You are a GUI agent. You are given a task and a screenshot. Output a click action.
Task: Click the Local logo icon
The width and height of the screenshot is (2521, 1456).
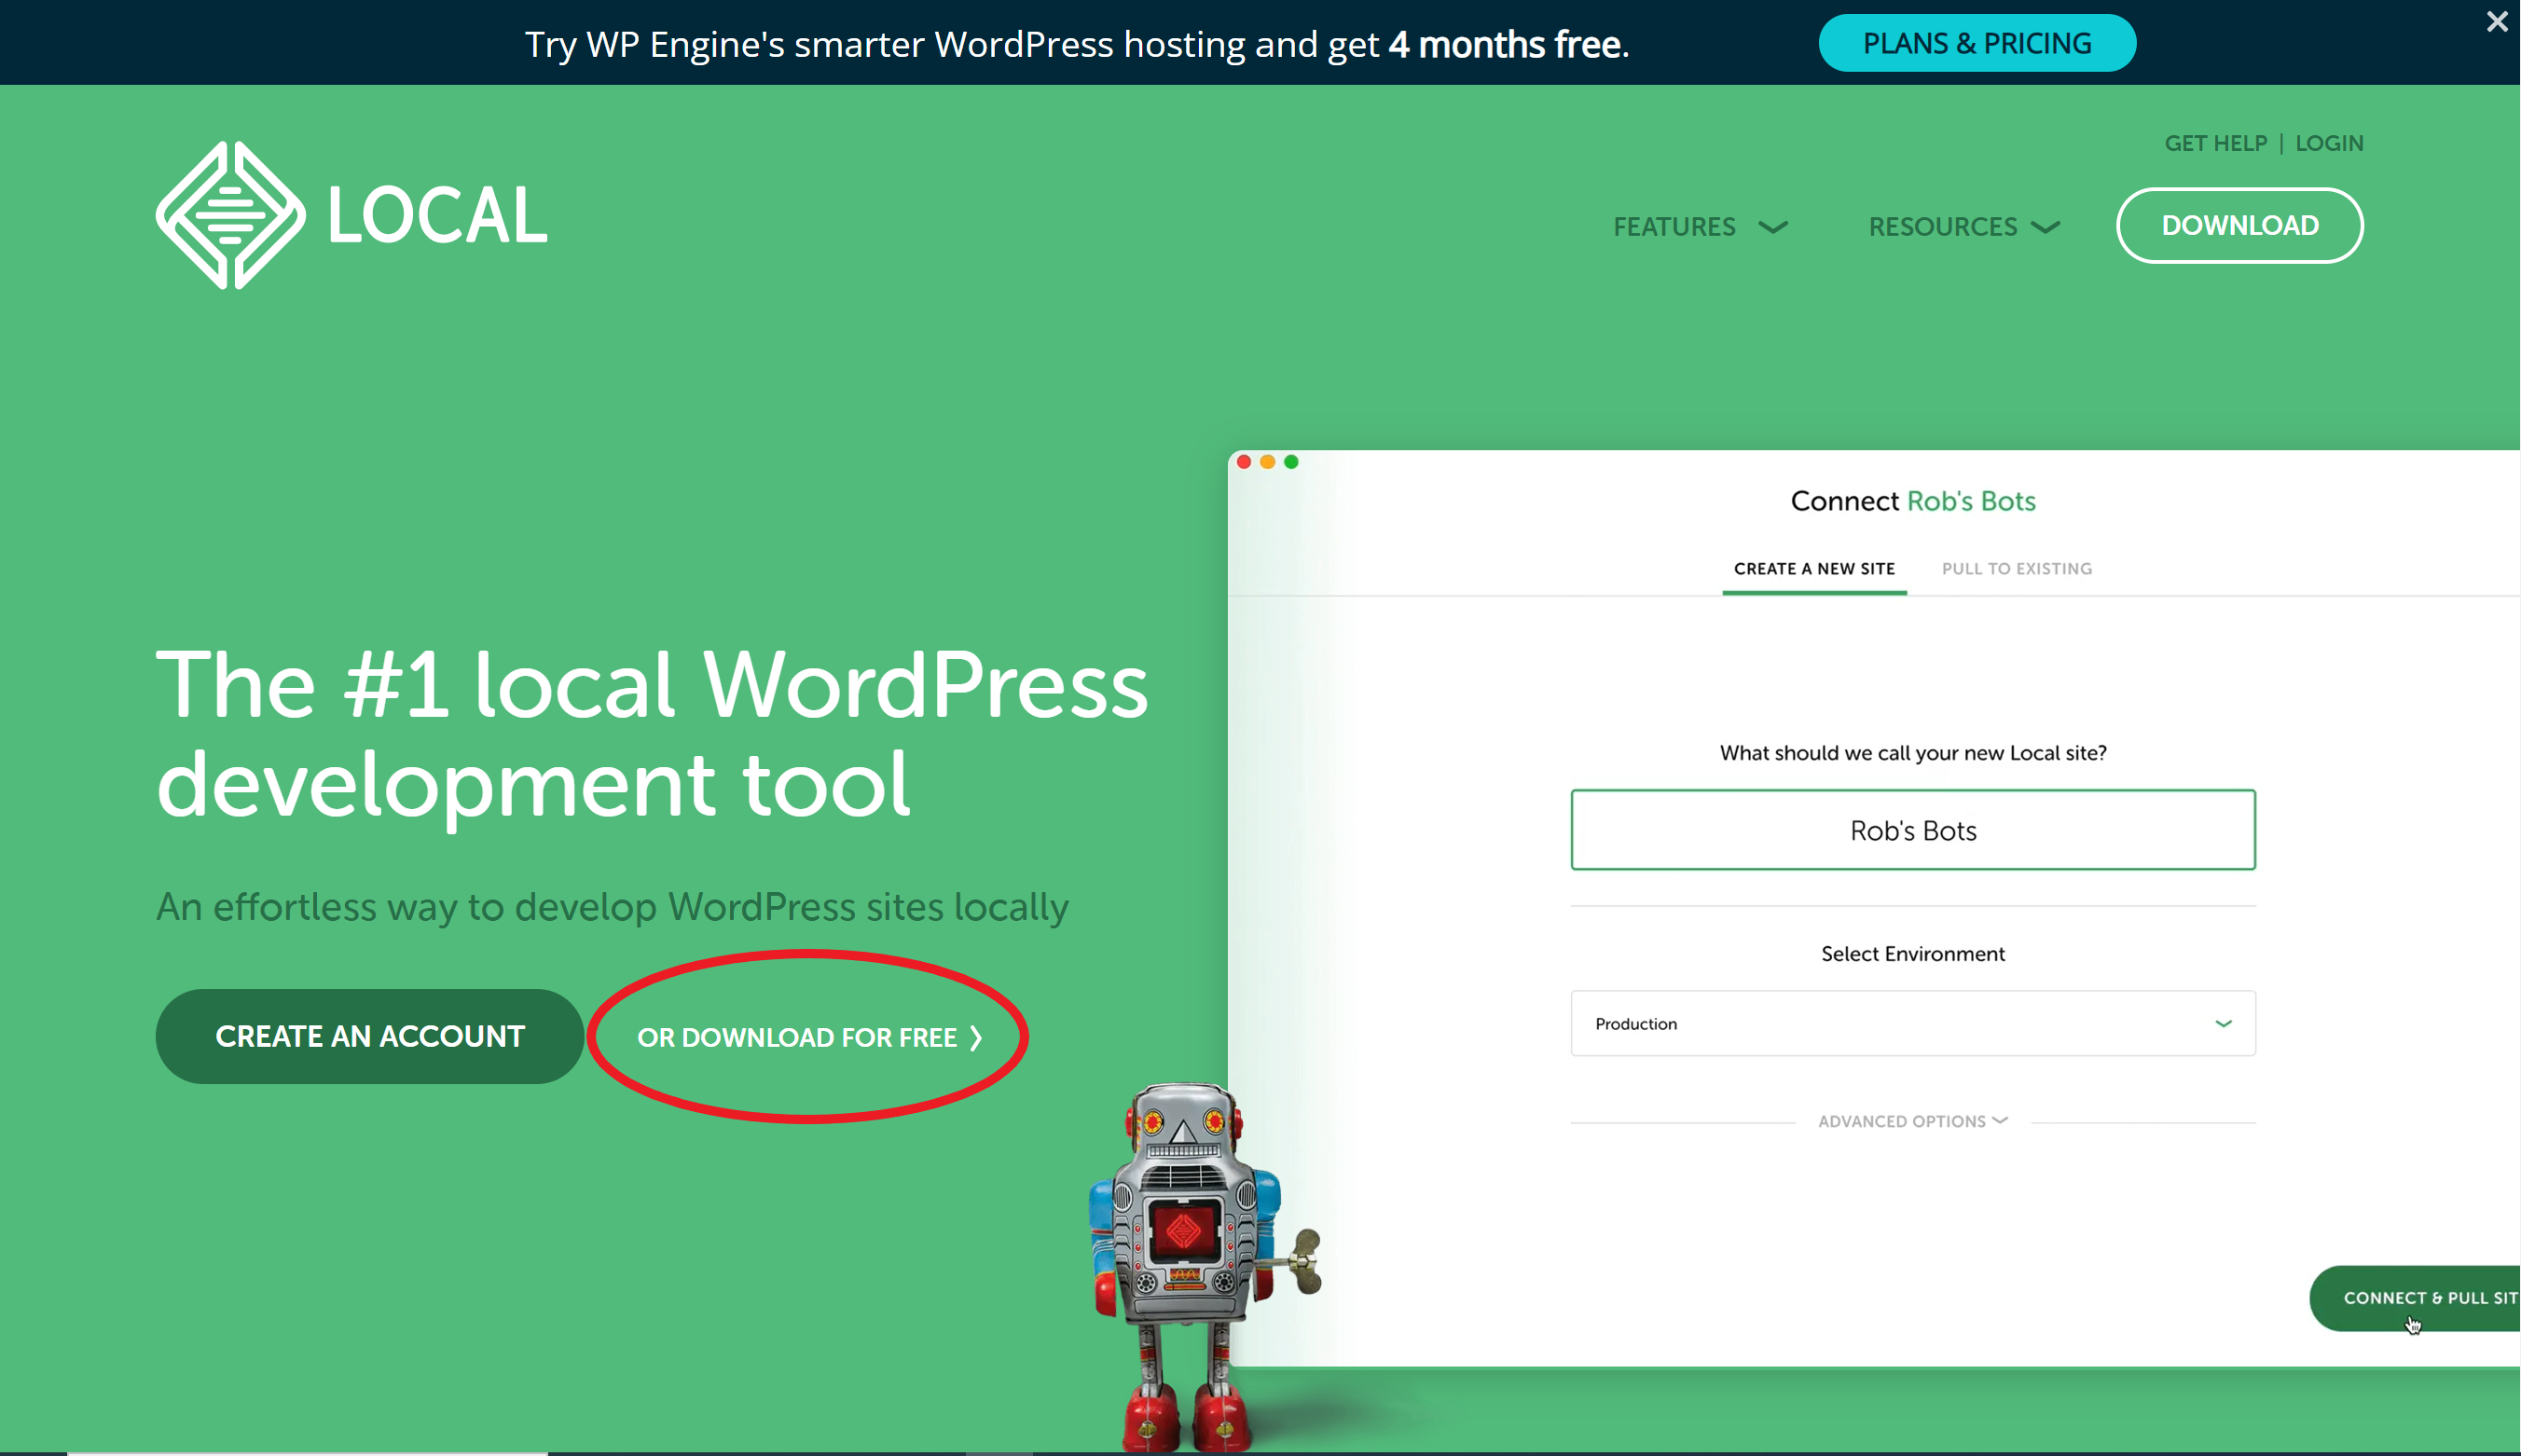(x=230, y=215)
